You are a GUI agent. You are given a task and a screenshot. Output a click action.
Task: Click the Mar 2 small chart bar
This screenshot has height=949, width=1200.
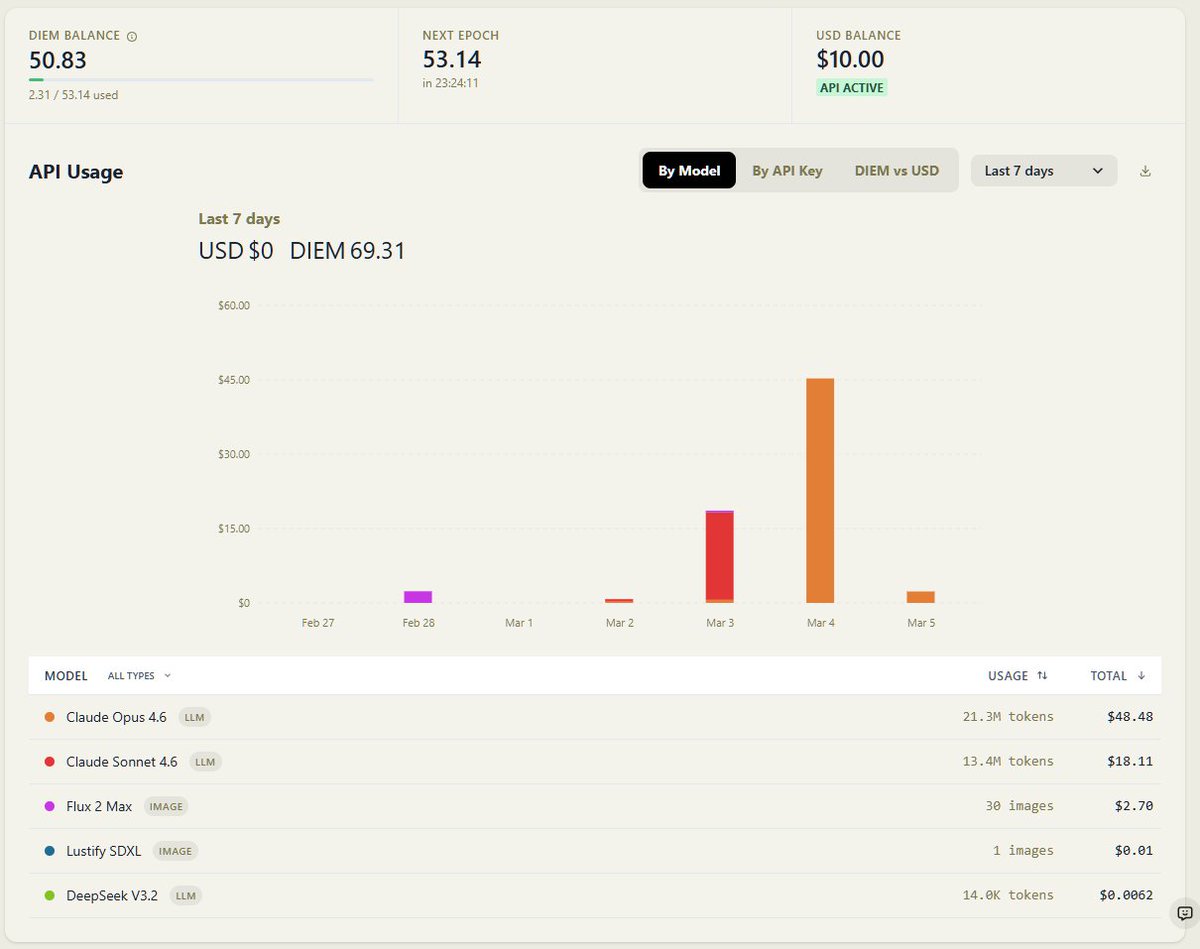click(x=619, y=601)
